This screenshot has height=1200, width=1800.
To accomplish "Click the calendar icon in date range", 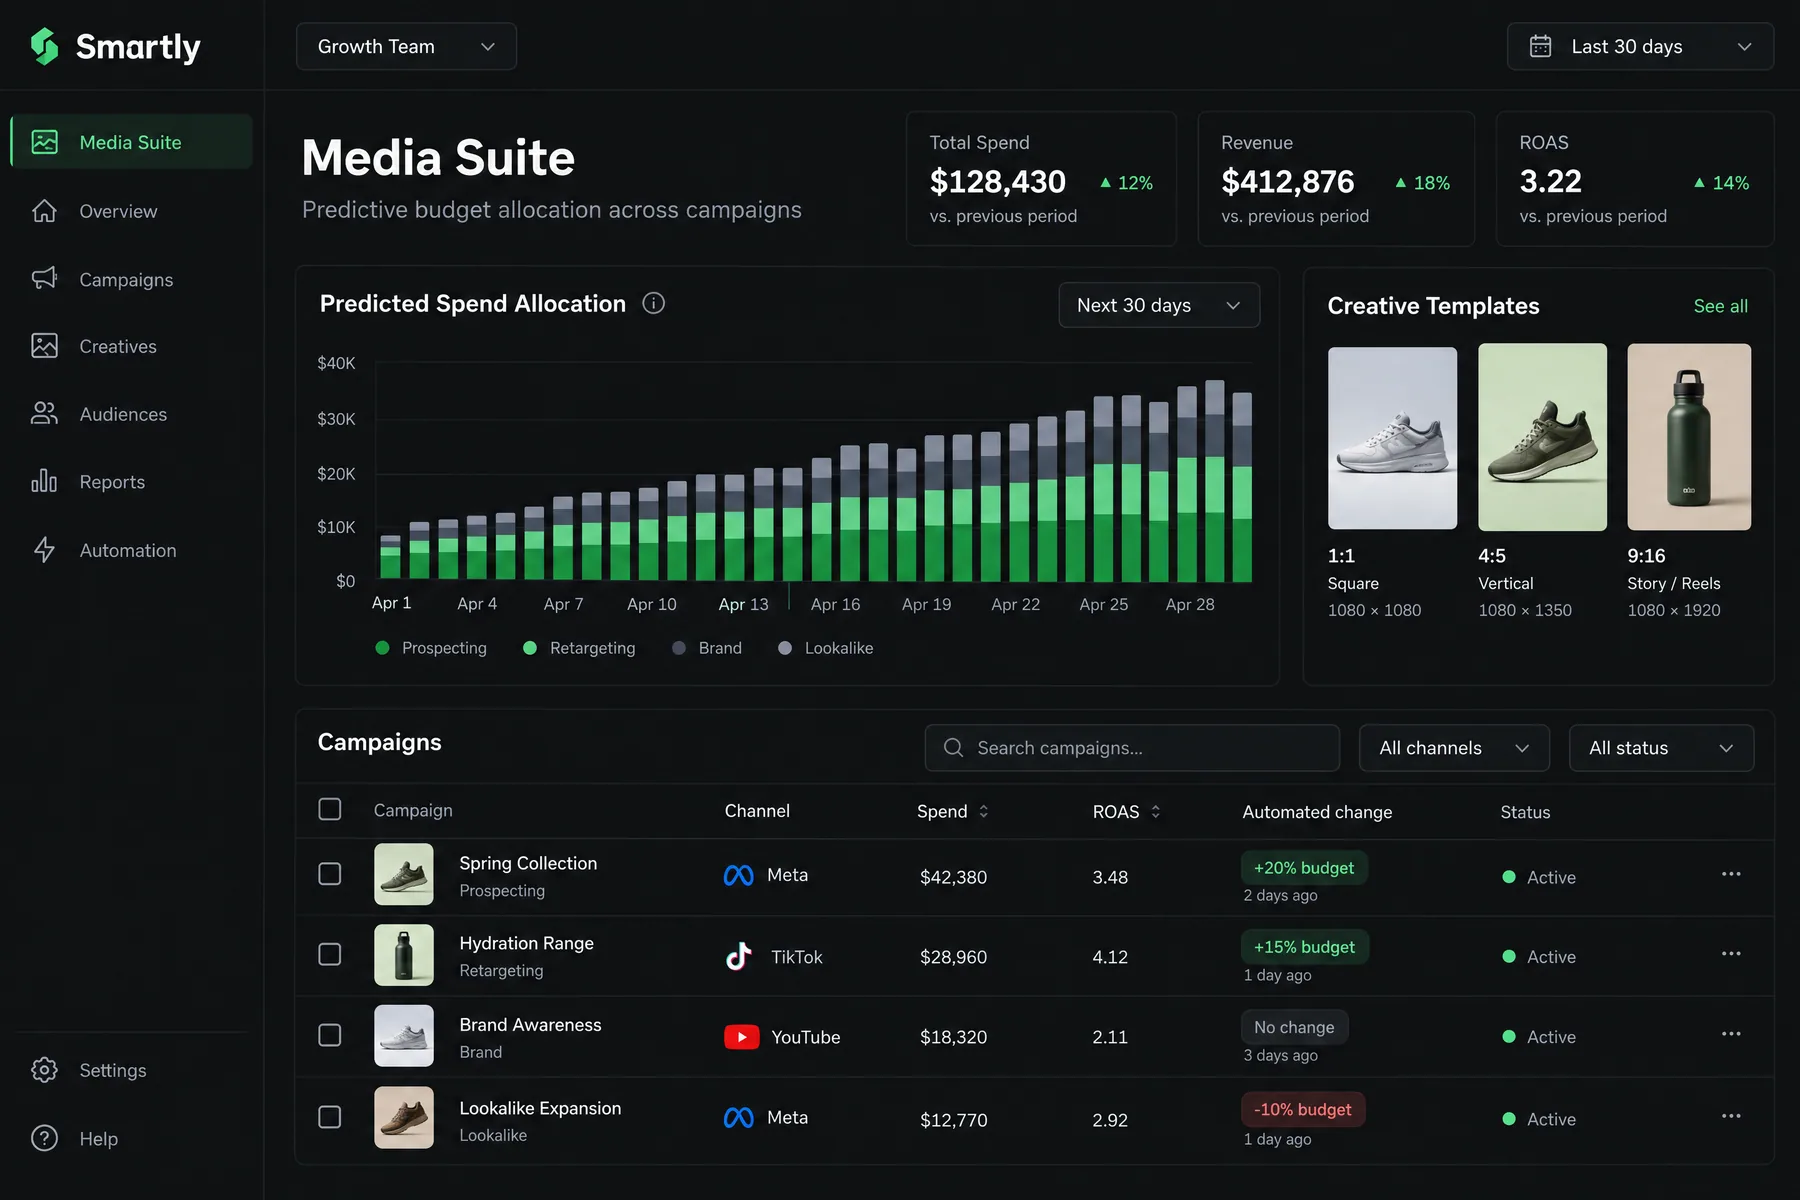I will pyautogui.click(x=1540, y=46).
